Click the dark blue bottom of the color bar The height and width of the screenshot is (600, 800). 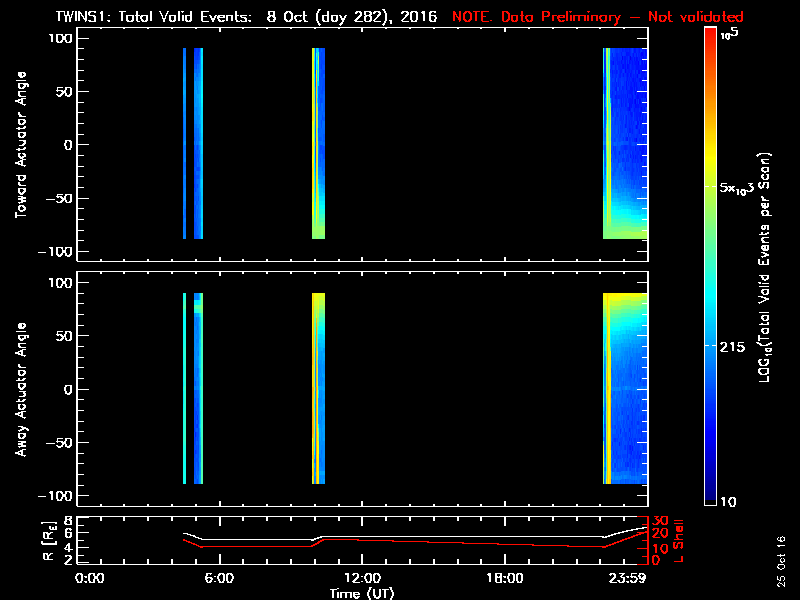(710, 498)
